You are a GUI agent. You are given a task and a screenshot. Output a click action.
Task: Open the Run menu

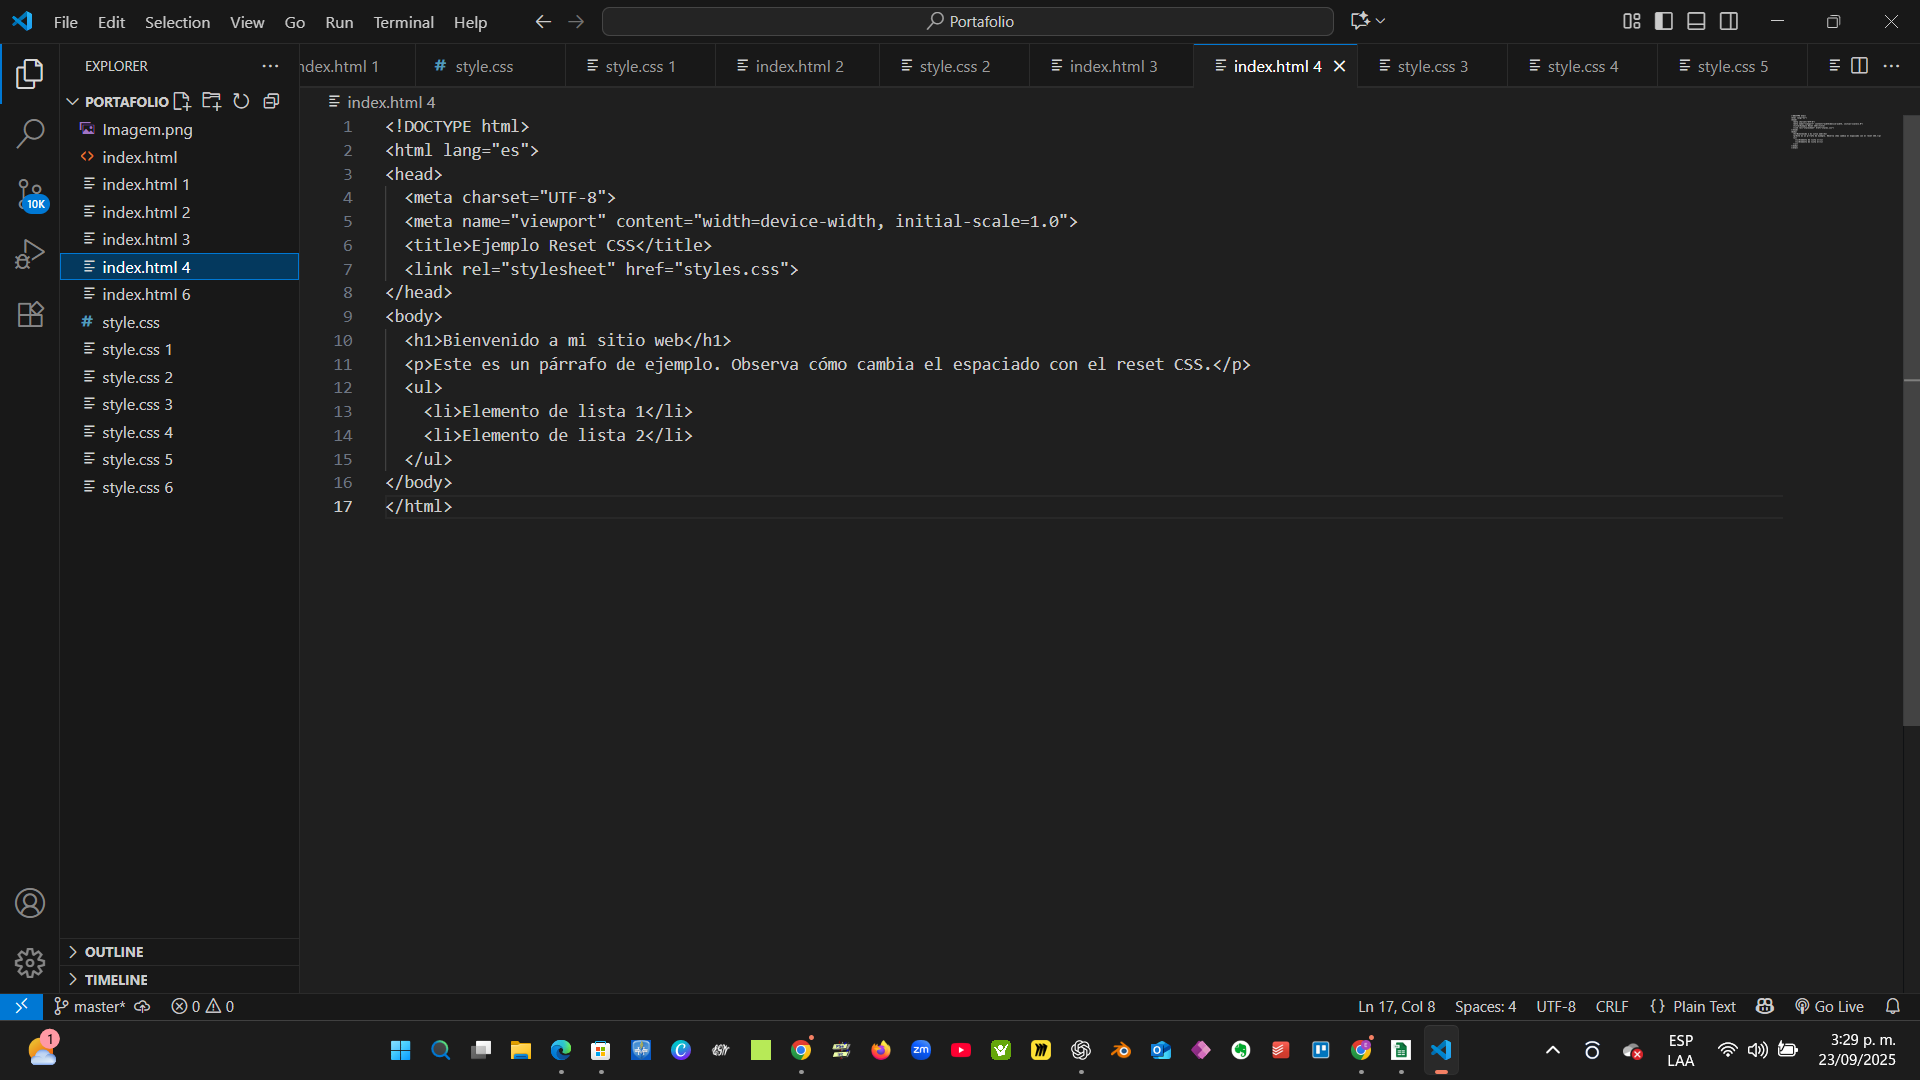point(339,22)
